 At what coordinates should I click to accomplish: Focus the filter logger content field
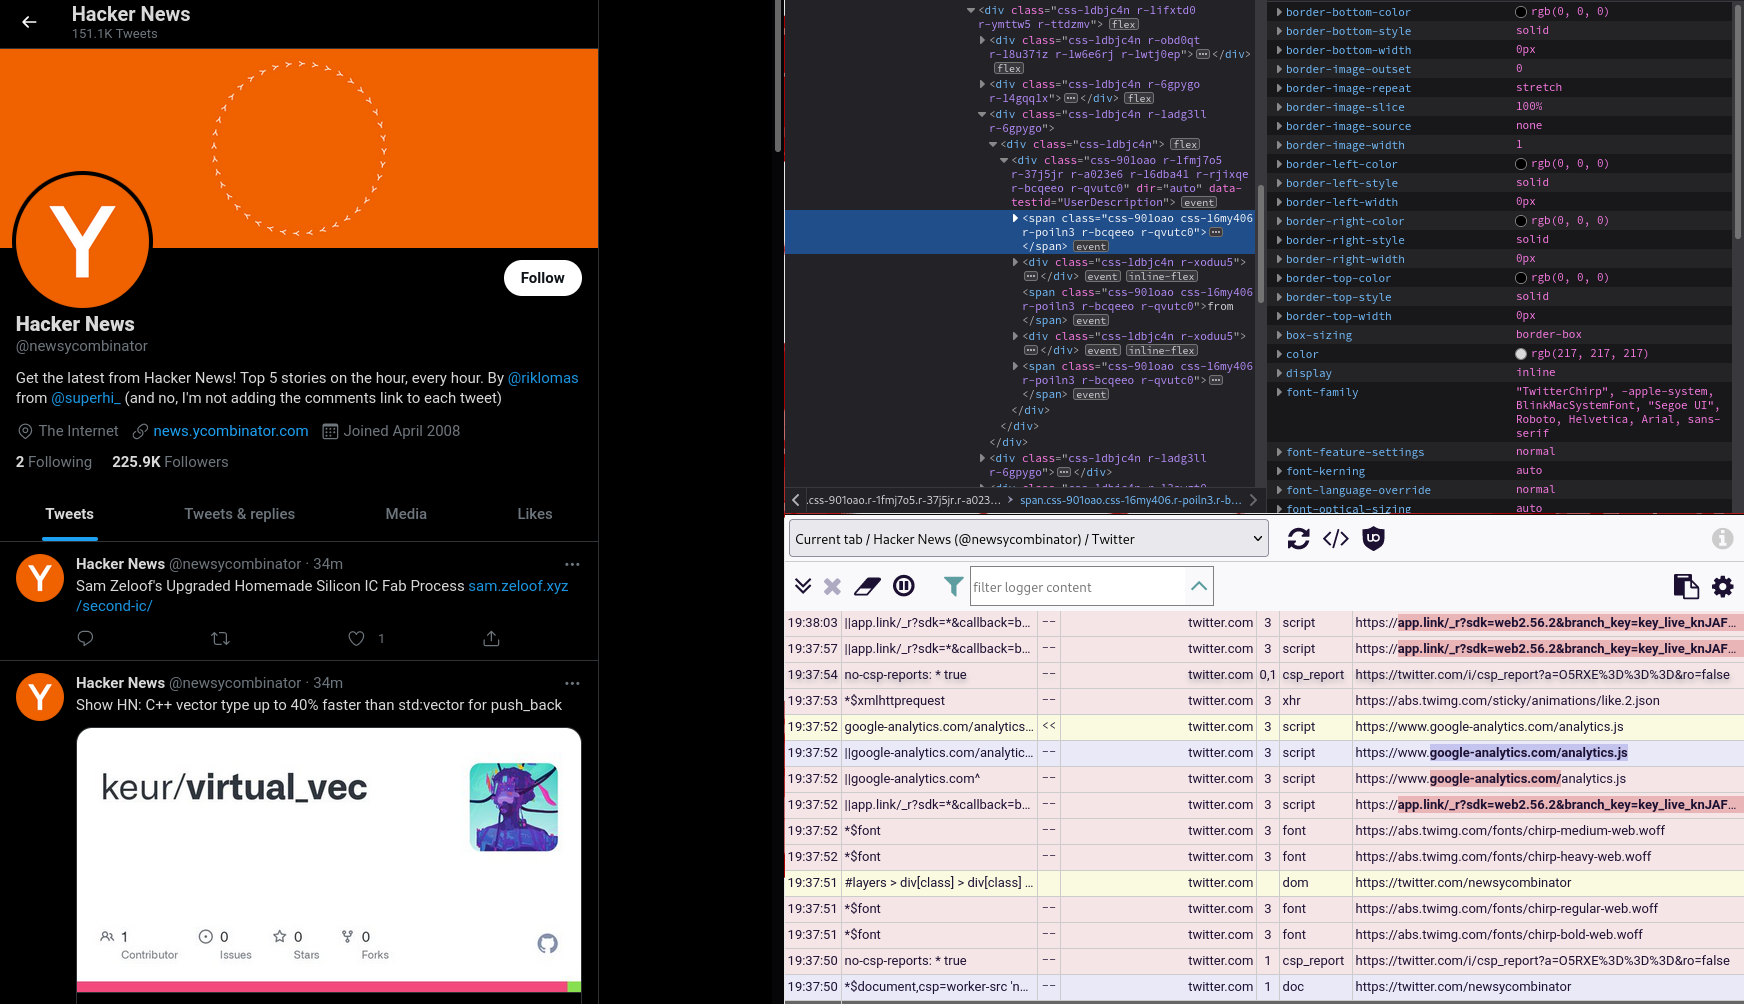point(1078,587)
